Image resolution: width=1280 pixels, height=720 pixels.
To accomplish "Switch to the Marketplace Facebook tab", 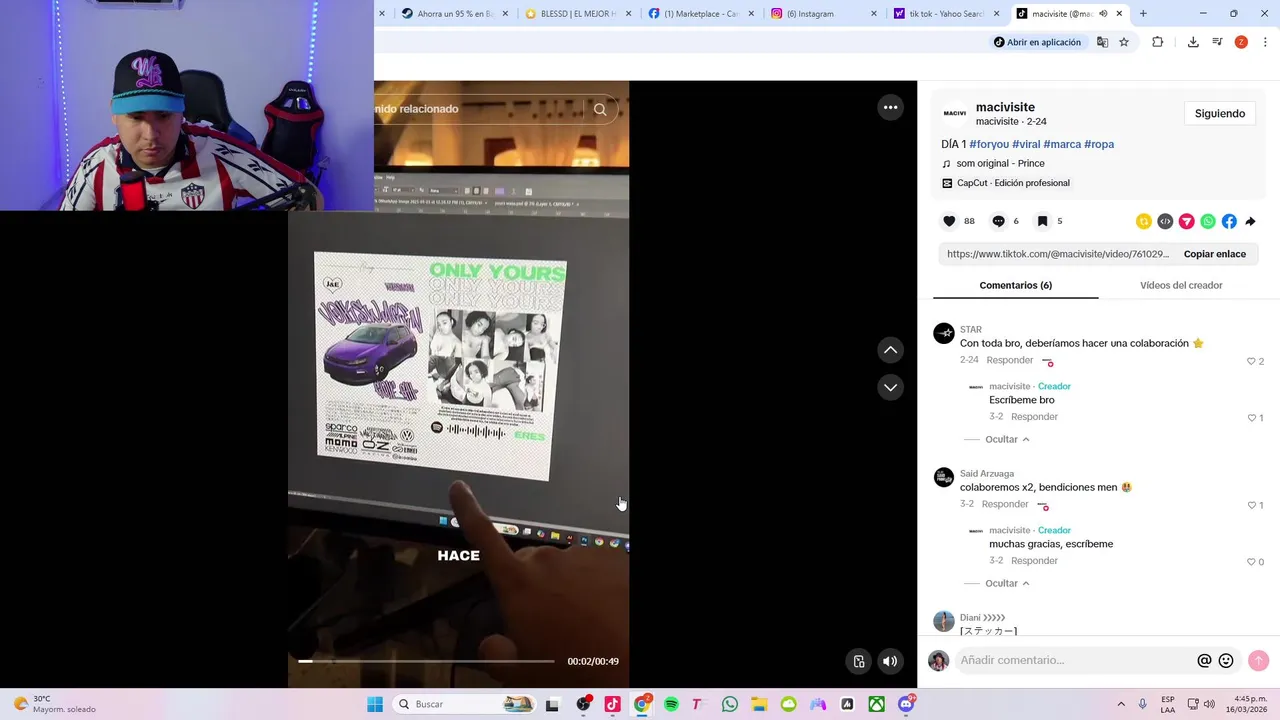I will [x=701, y=13].
